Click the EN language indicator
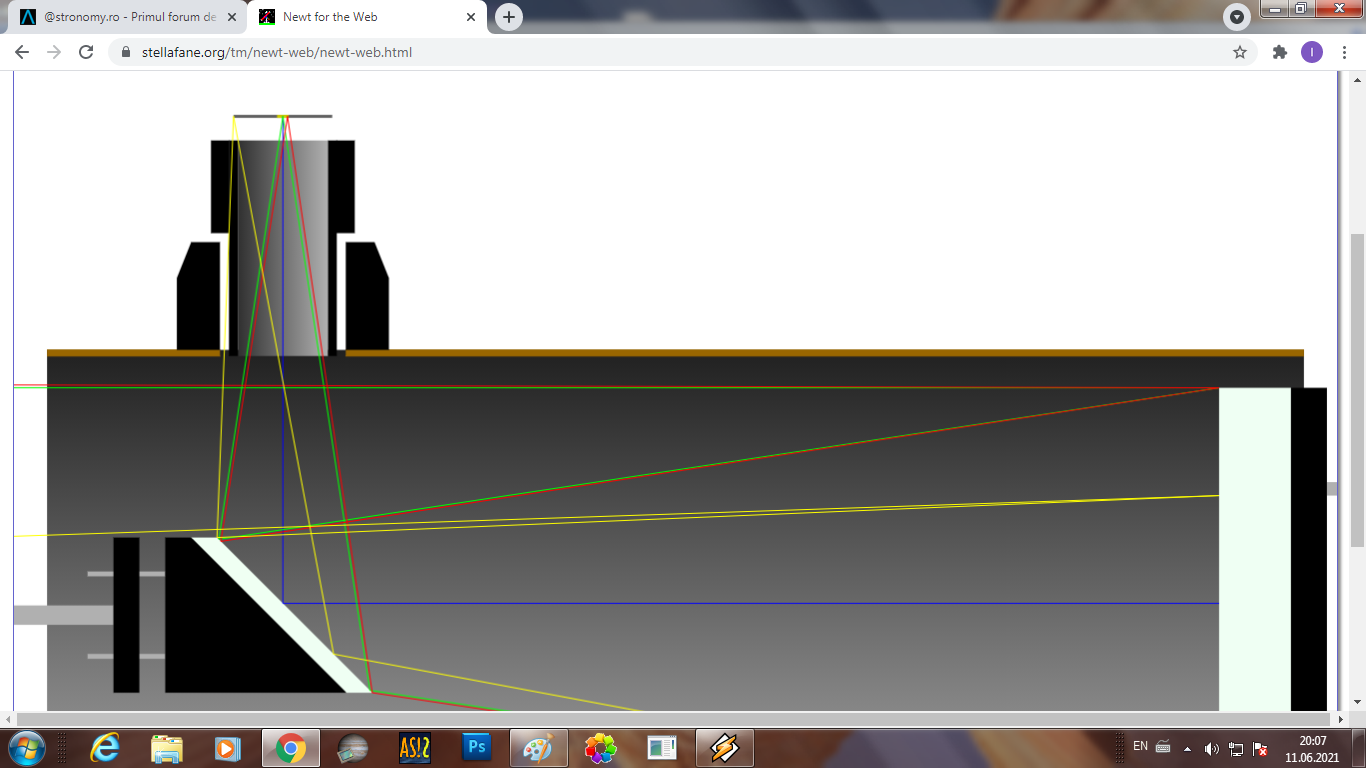The width and height of the screenshot is (1368, 772). 1140,746
